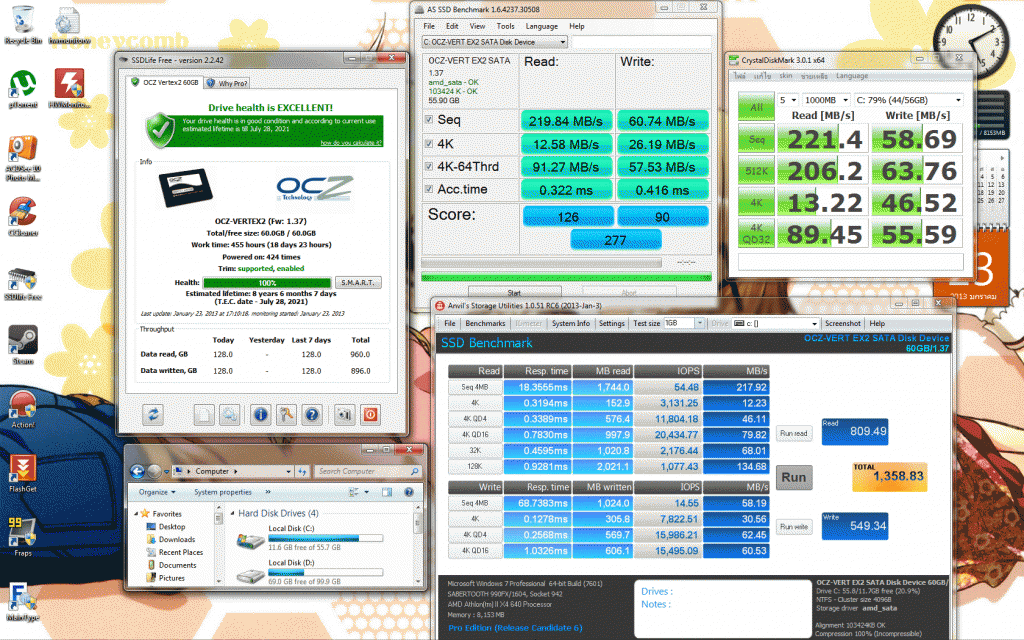Click the blank page icon in SSDLife toolbar
Screen dimensions: 1024x640
(204, 414)
